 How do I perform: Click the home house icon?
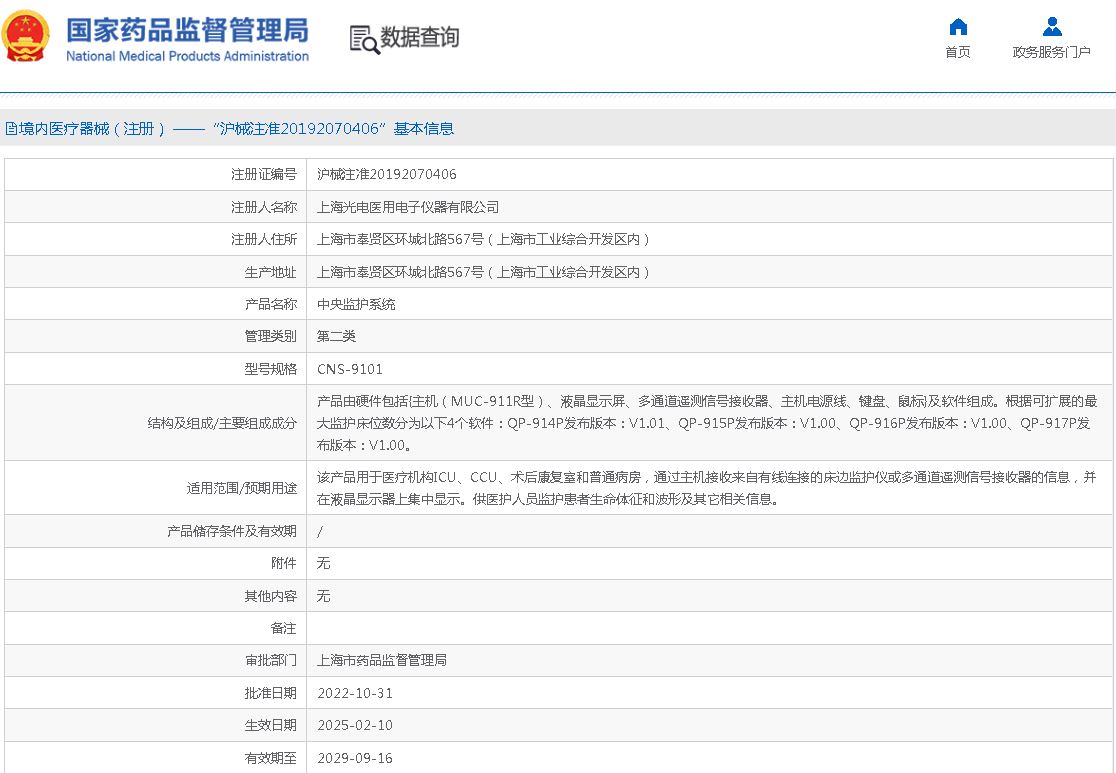click(x=958, y=27)
